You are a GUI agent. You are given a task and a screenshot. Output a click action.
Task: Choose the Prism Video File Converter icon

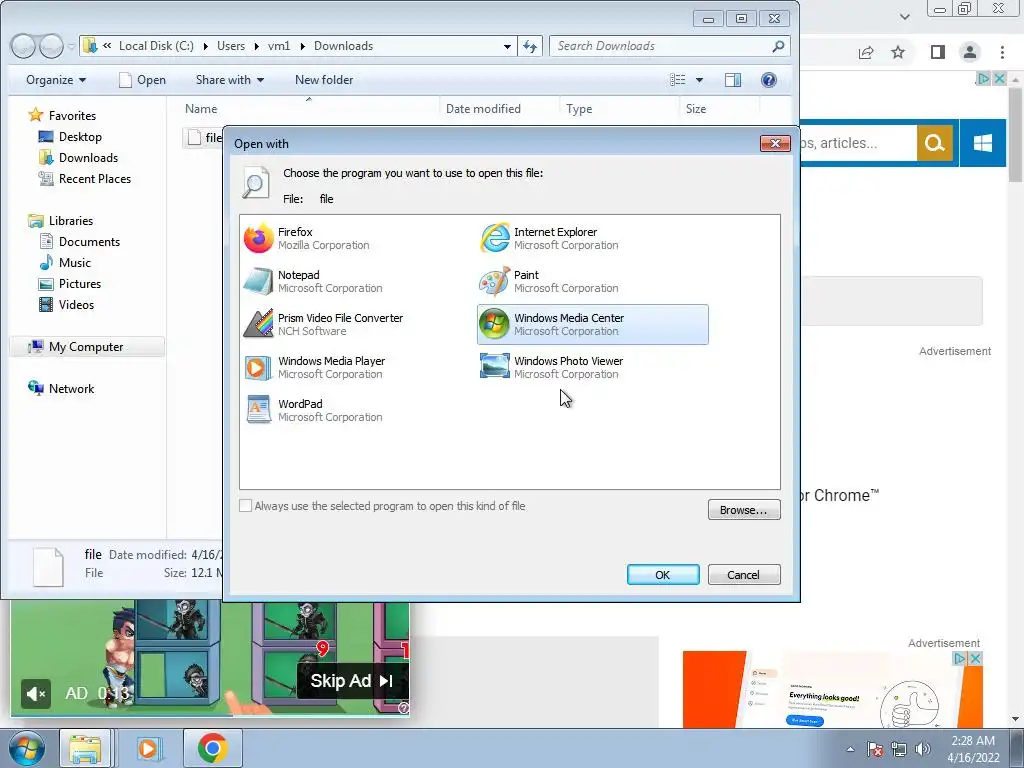(259, 324)
